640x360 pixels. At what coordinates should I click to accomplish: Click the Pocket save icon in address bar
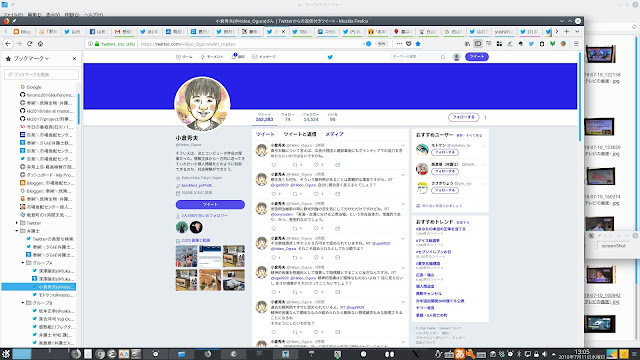click(409, 44)
